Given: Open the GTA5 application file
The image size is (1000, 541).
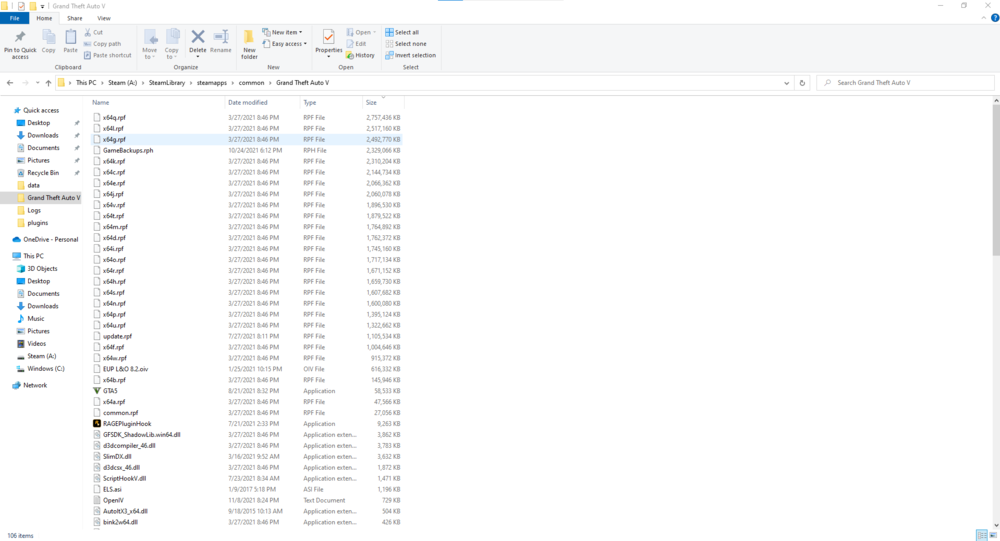Looking at the screenshot, I should [x=110, y=391].
